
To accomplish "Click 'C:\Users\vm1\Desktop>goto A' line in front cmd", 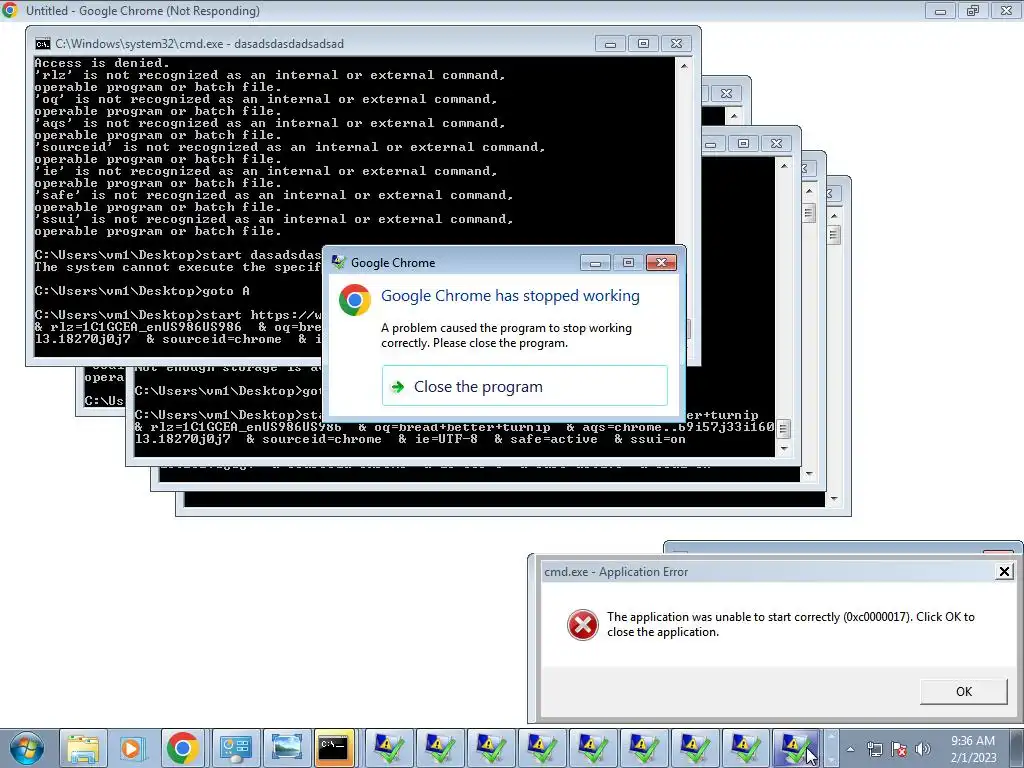I will (x=142, y=291).
